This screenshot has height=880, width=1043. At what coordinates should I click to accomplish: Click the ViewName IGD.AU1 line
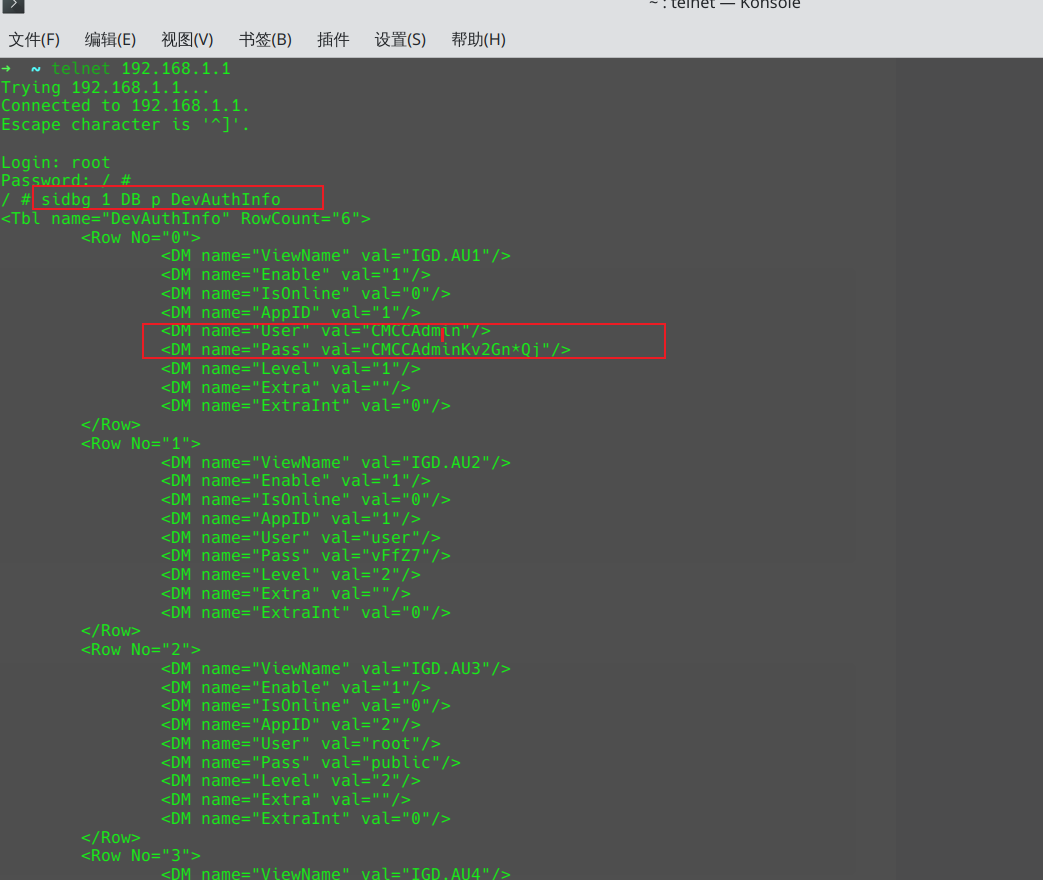pos(335,256)
